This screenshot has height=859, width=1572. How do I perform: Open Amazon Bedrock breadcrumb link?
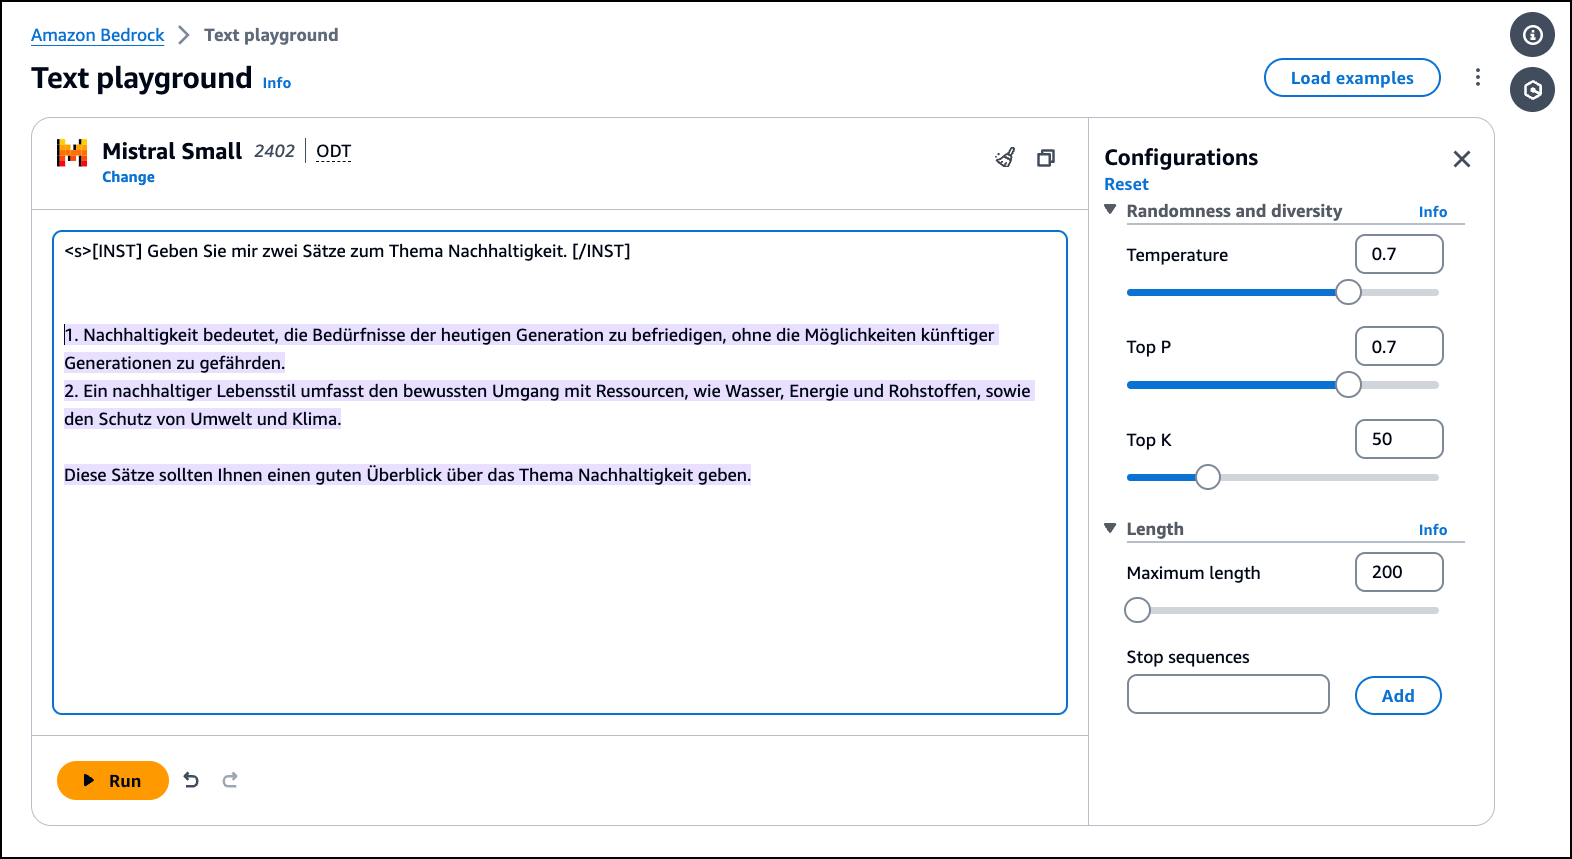point(97,35)
